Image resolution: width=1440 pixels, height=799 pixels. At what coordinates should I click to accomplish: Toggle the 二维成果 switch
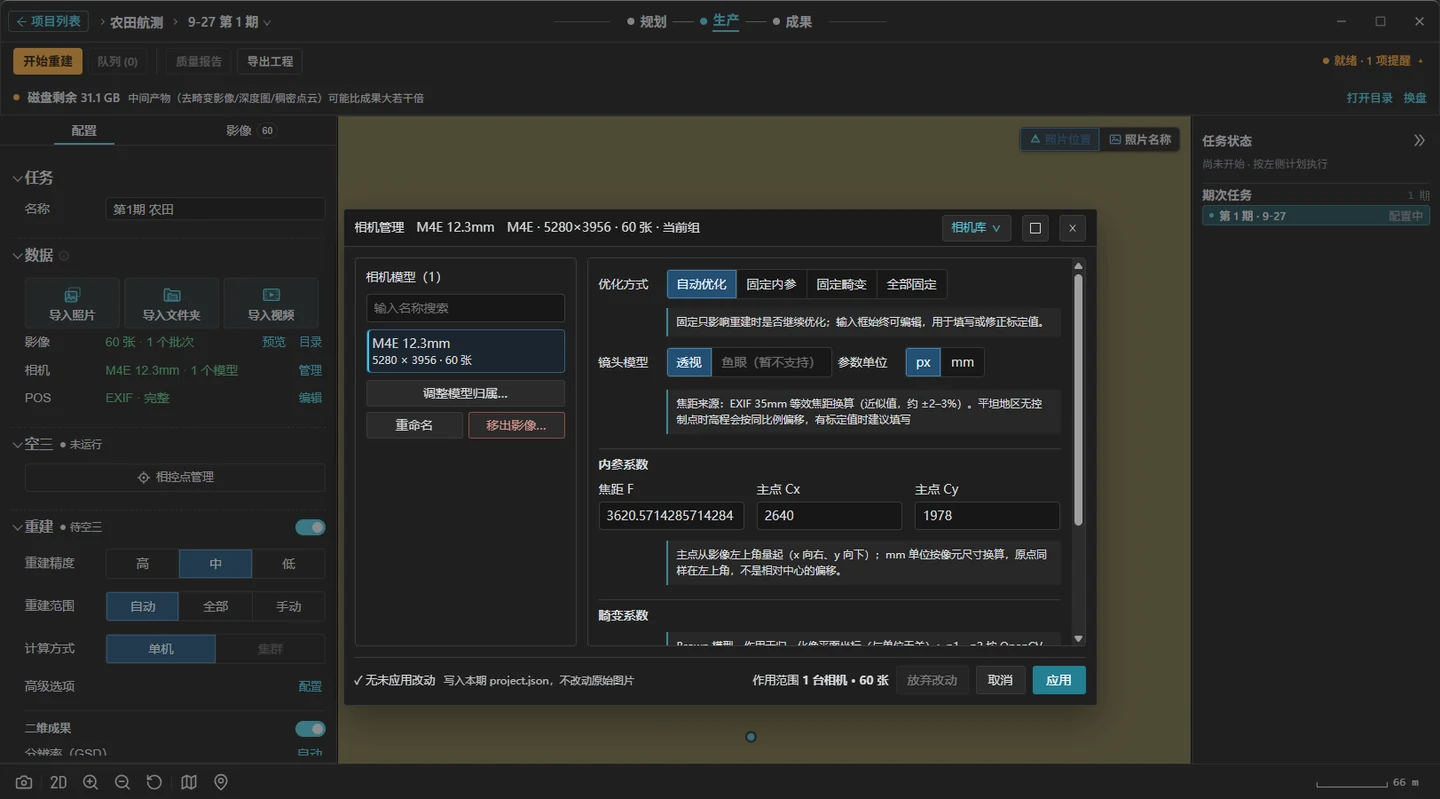310,729
